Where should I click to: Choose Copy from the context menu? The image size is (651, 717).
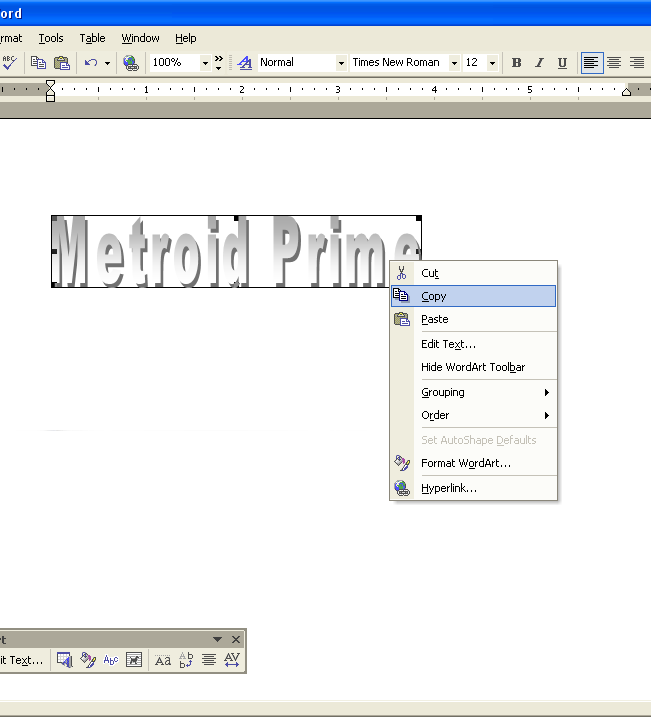[434, 296]
